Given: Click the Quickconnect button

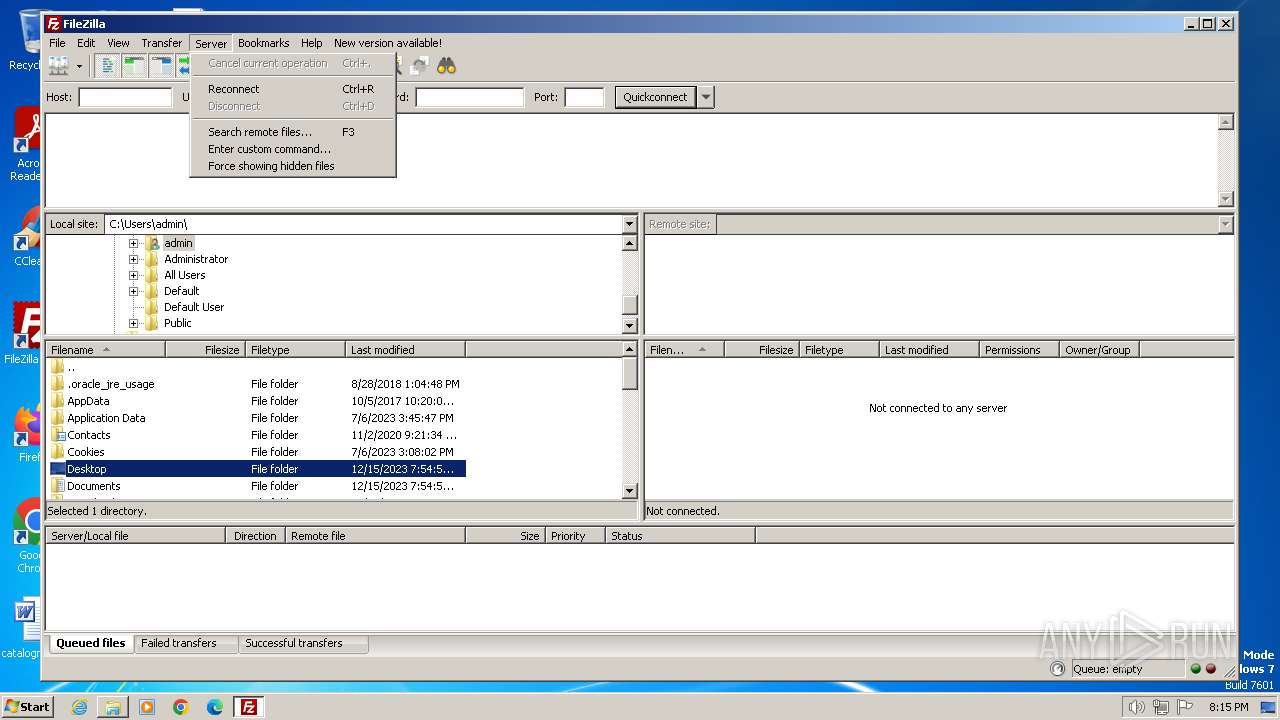Looking at the screenshot, I should coord(655,97).
